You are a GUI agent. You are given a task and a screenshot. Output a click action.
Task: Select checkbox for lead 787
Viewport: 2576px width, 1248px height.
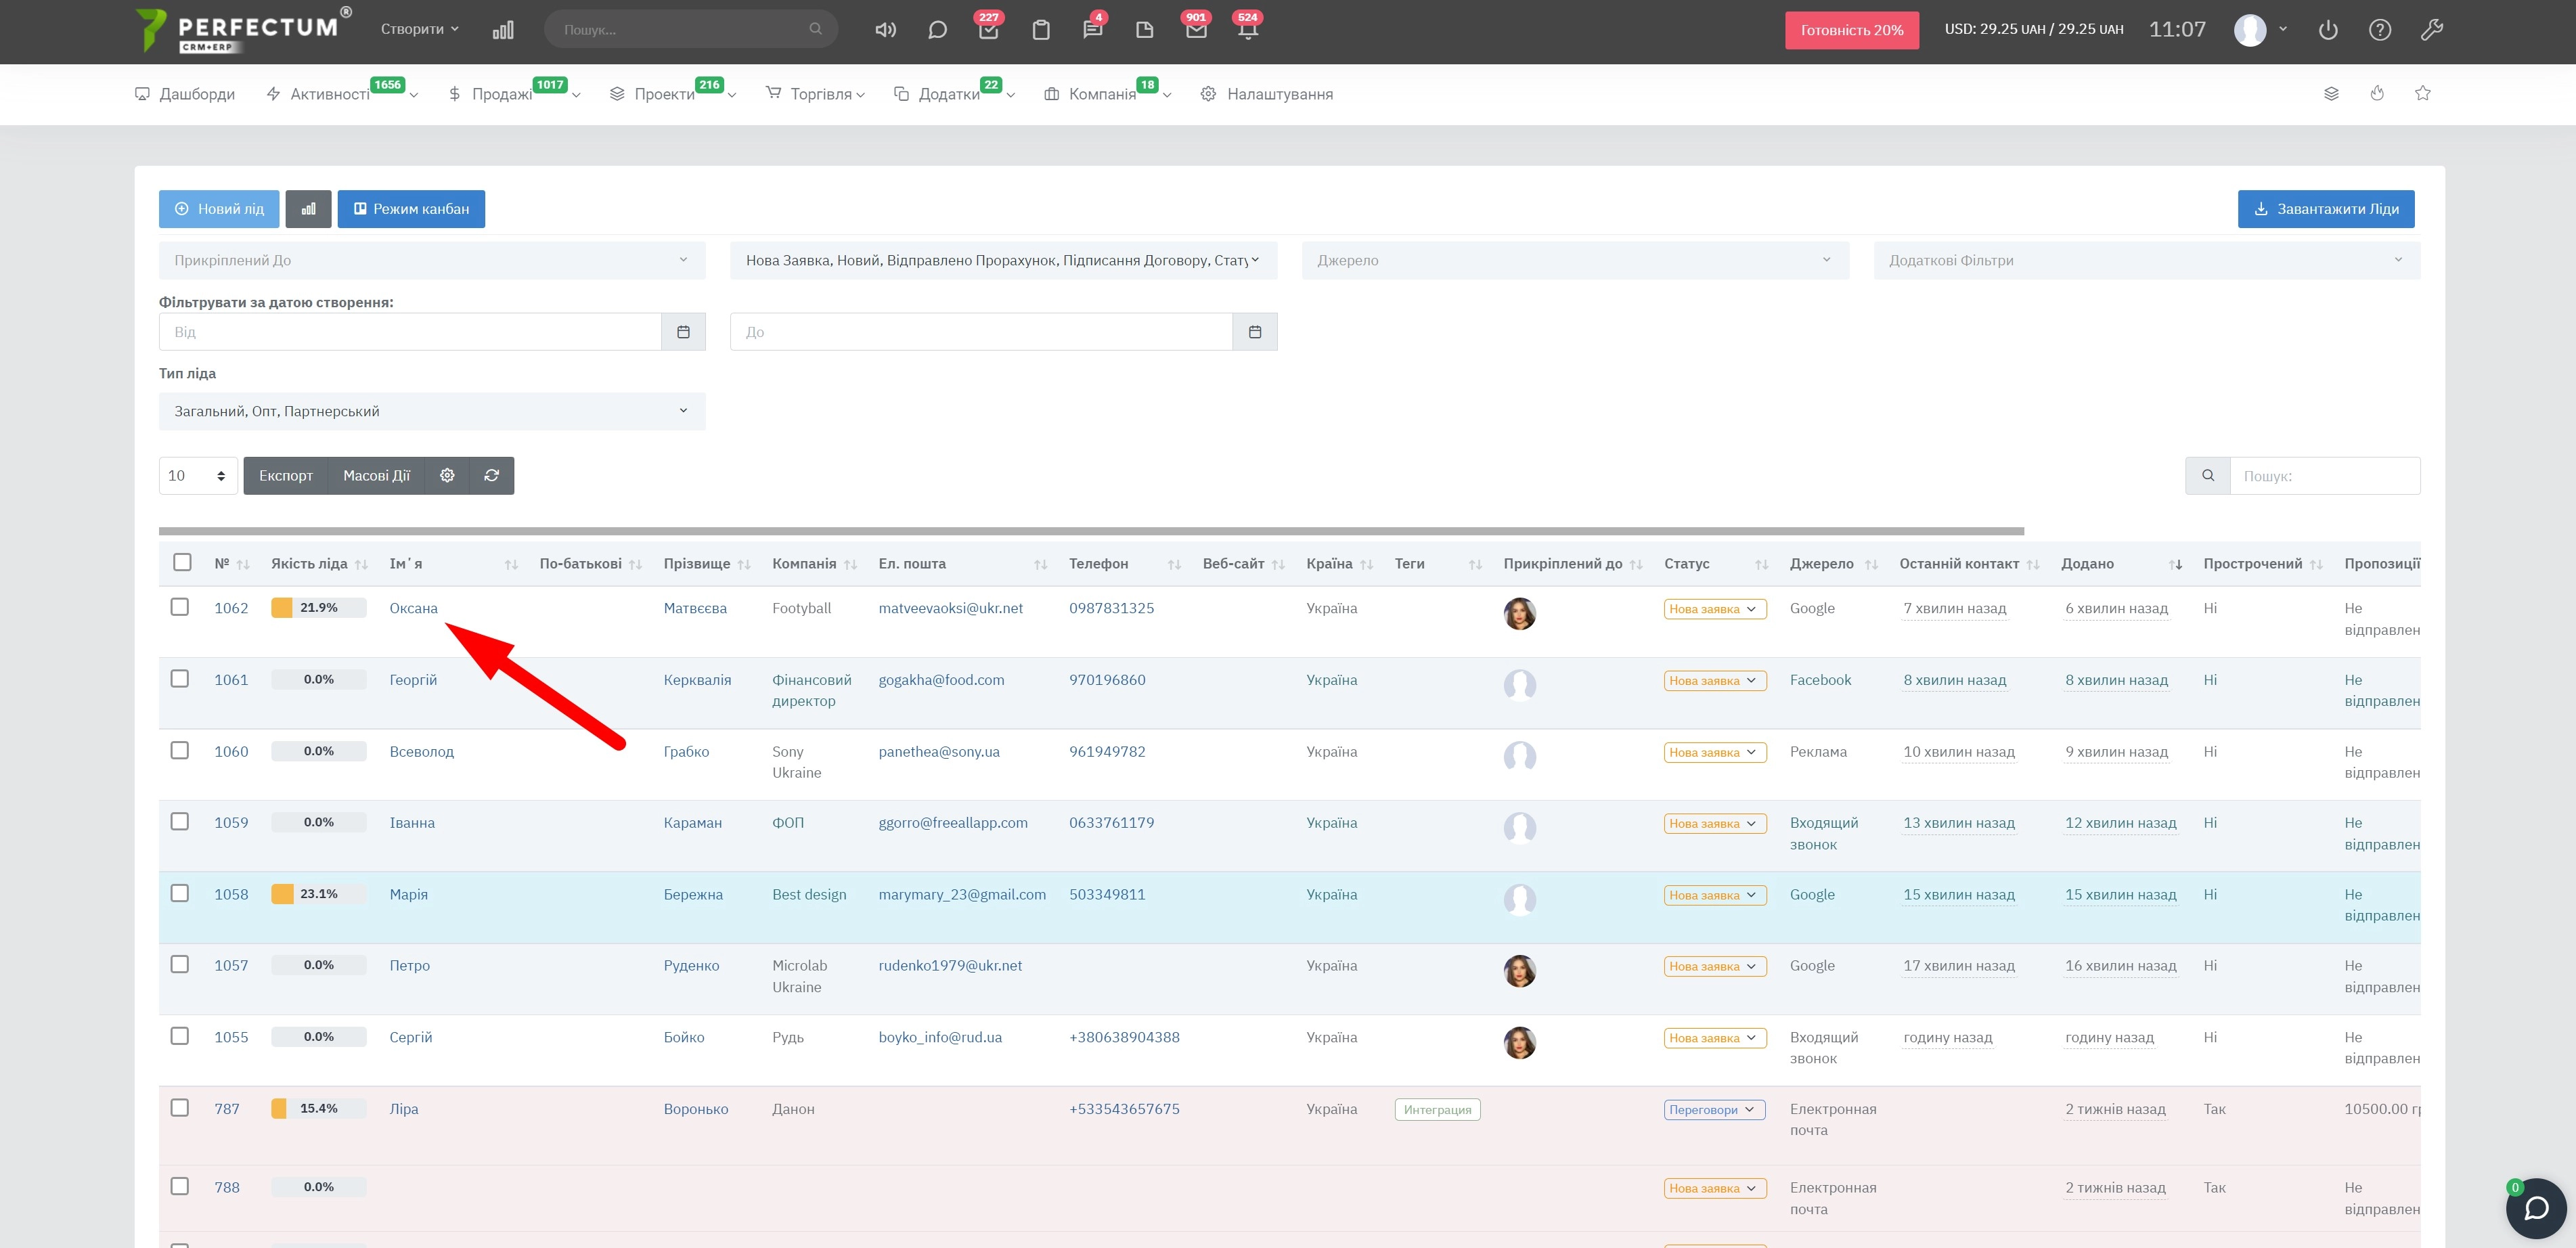(180, 1108)
